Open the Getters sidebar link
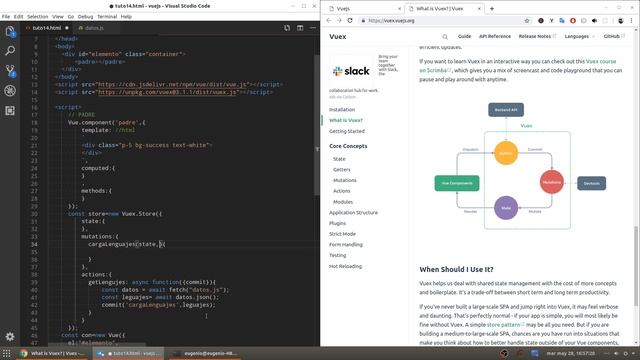Image resolution: width=640 pixels, height=360 pixels. [342, 169]
